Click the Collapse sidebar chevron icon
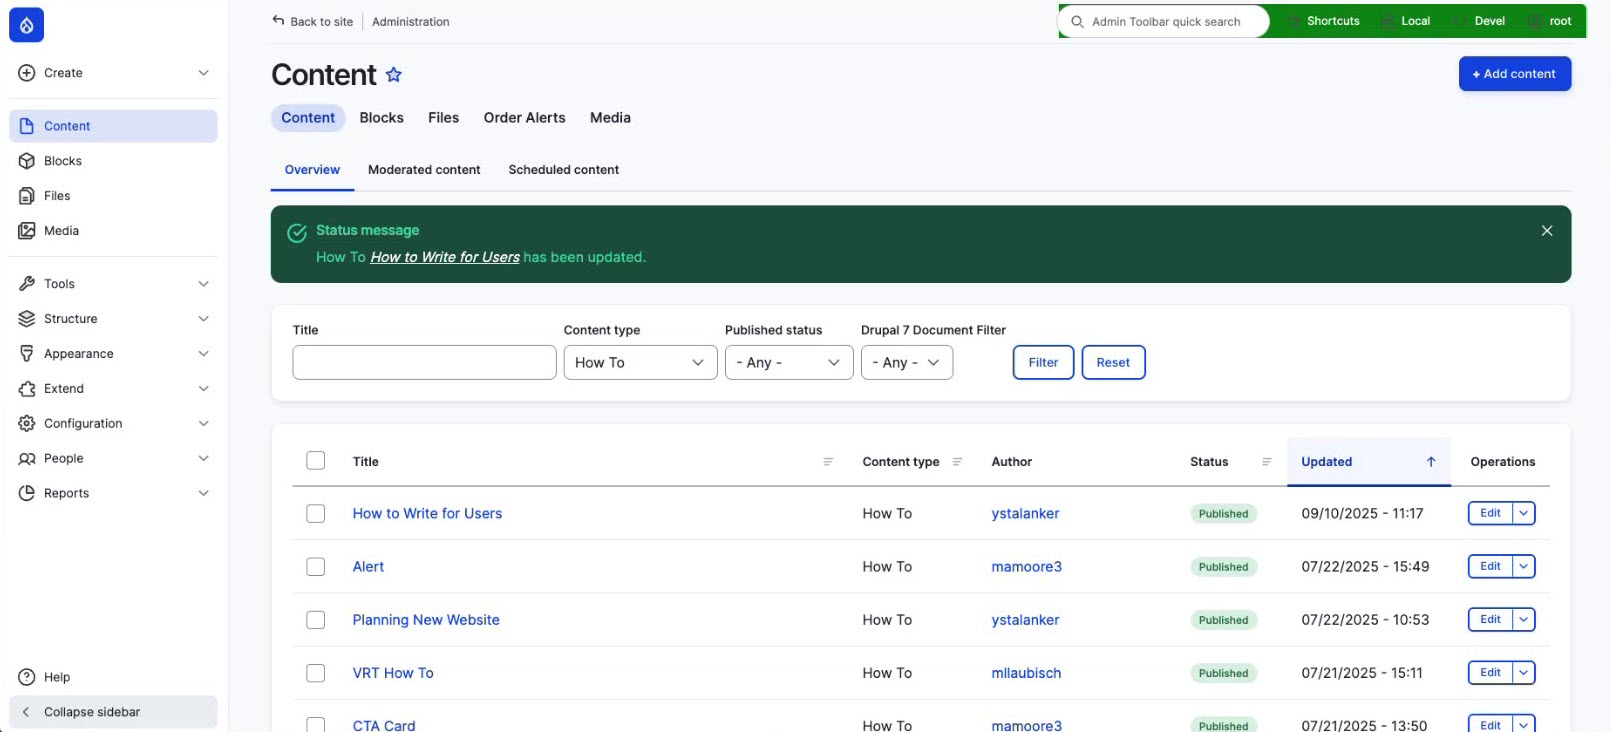The width and height of the screenshot is (1611, 732). [x=26, y=712]
